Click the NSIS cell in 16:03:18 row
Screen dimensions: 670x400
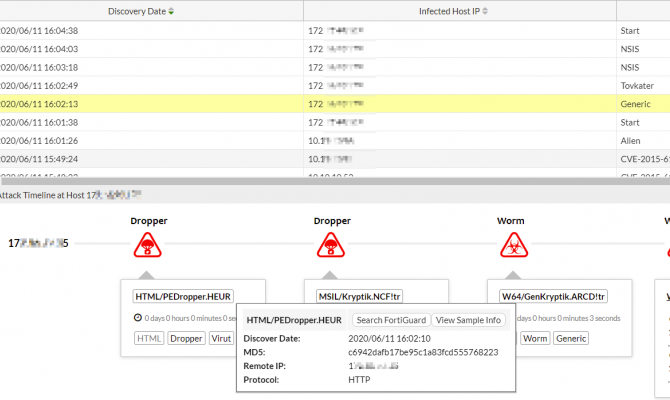(x=630, y=67)
